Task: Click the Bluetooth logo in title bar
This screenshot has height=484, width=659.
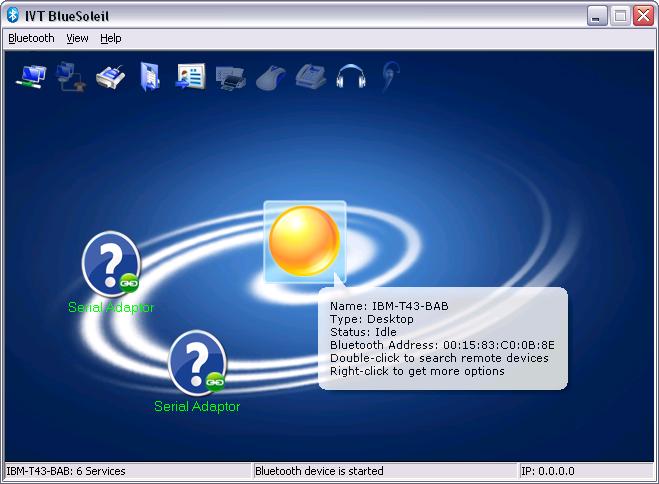Action: coord(13,15)
